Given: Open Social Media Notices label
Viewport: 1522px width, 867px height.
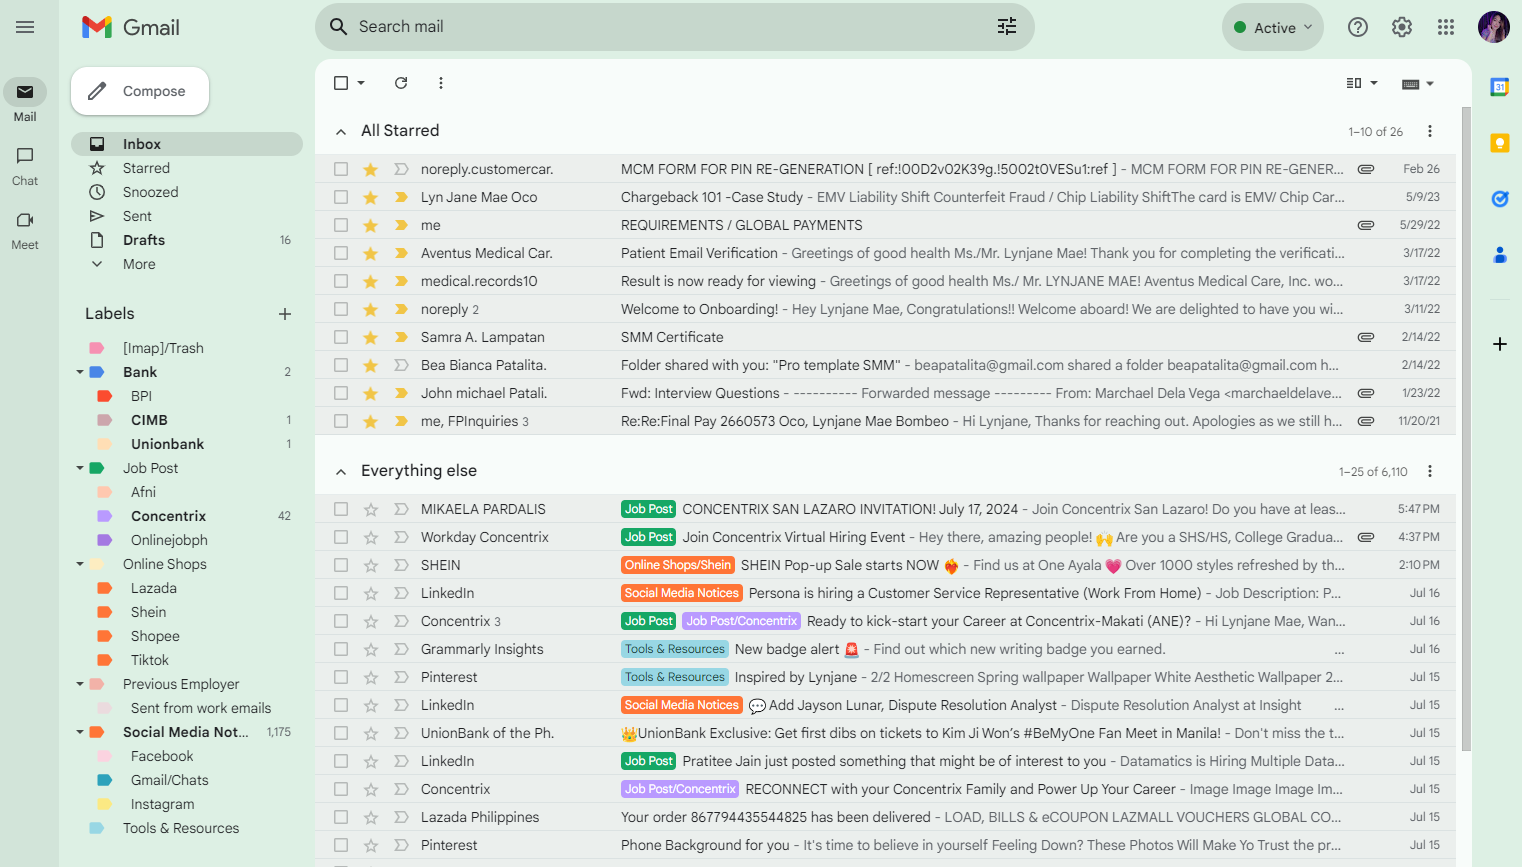Looking at the screenshot, I should tap(187, 732).
